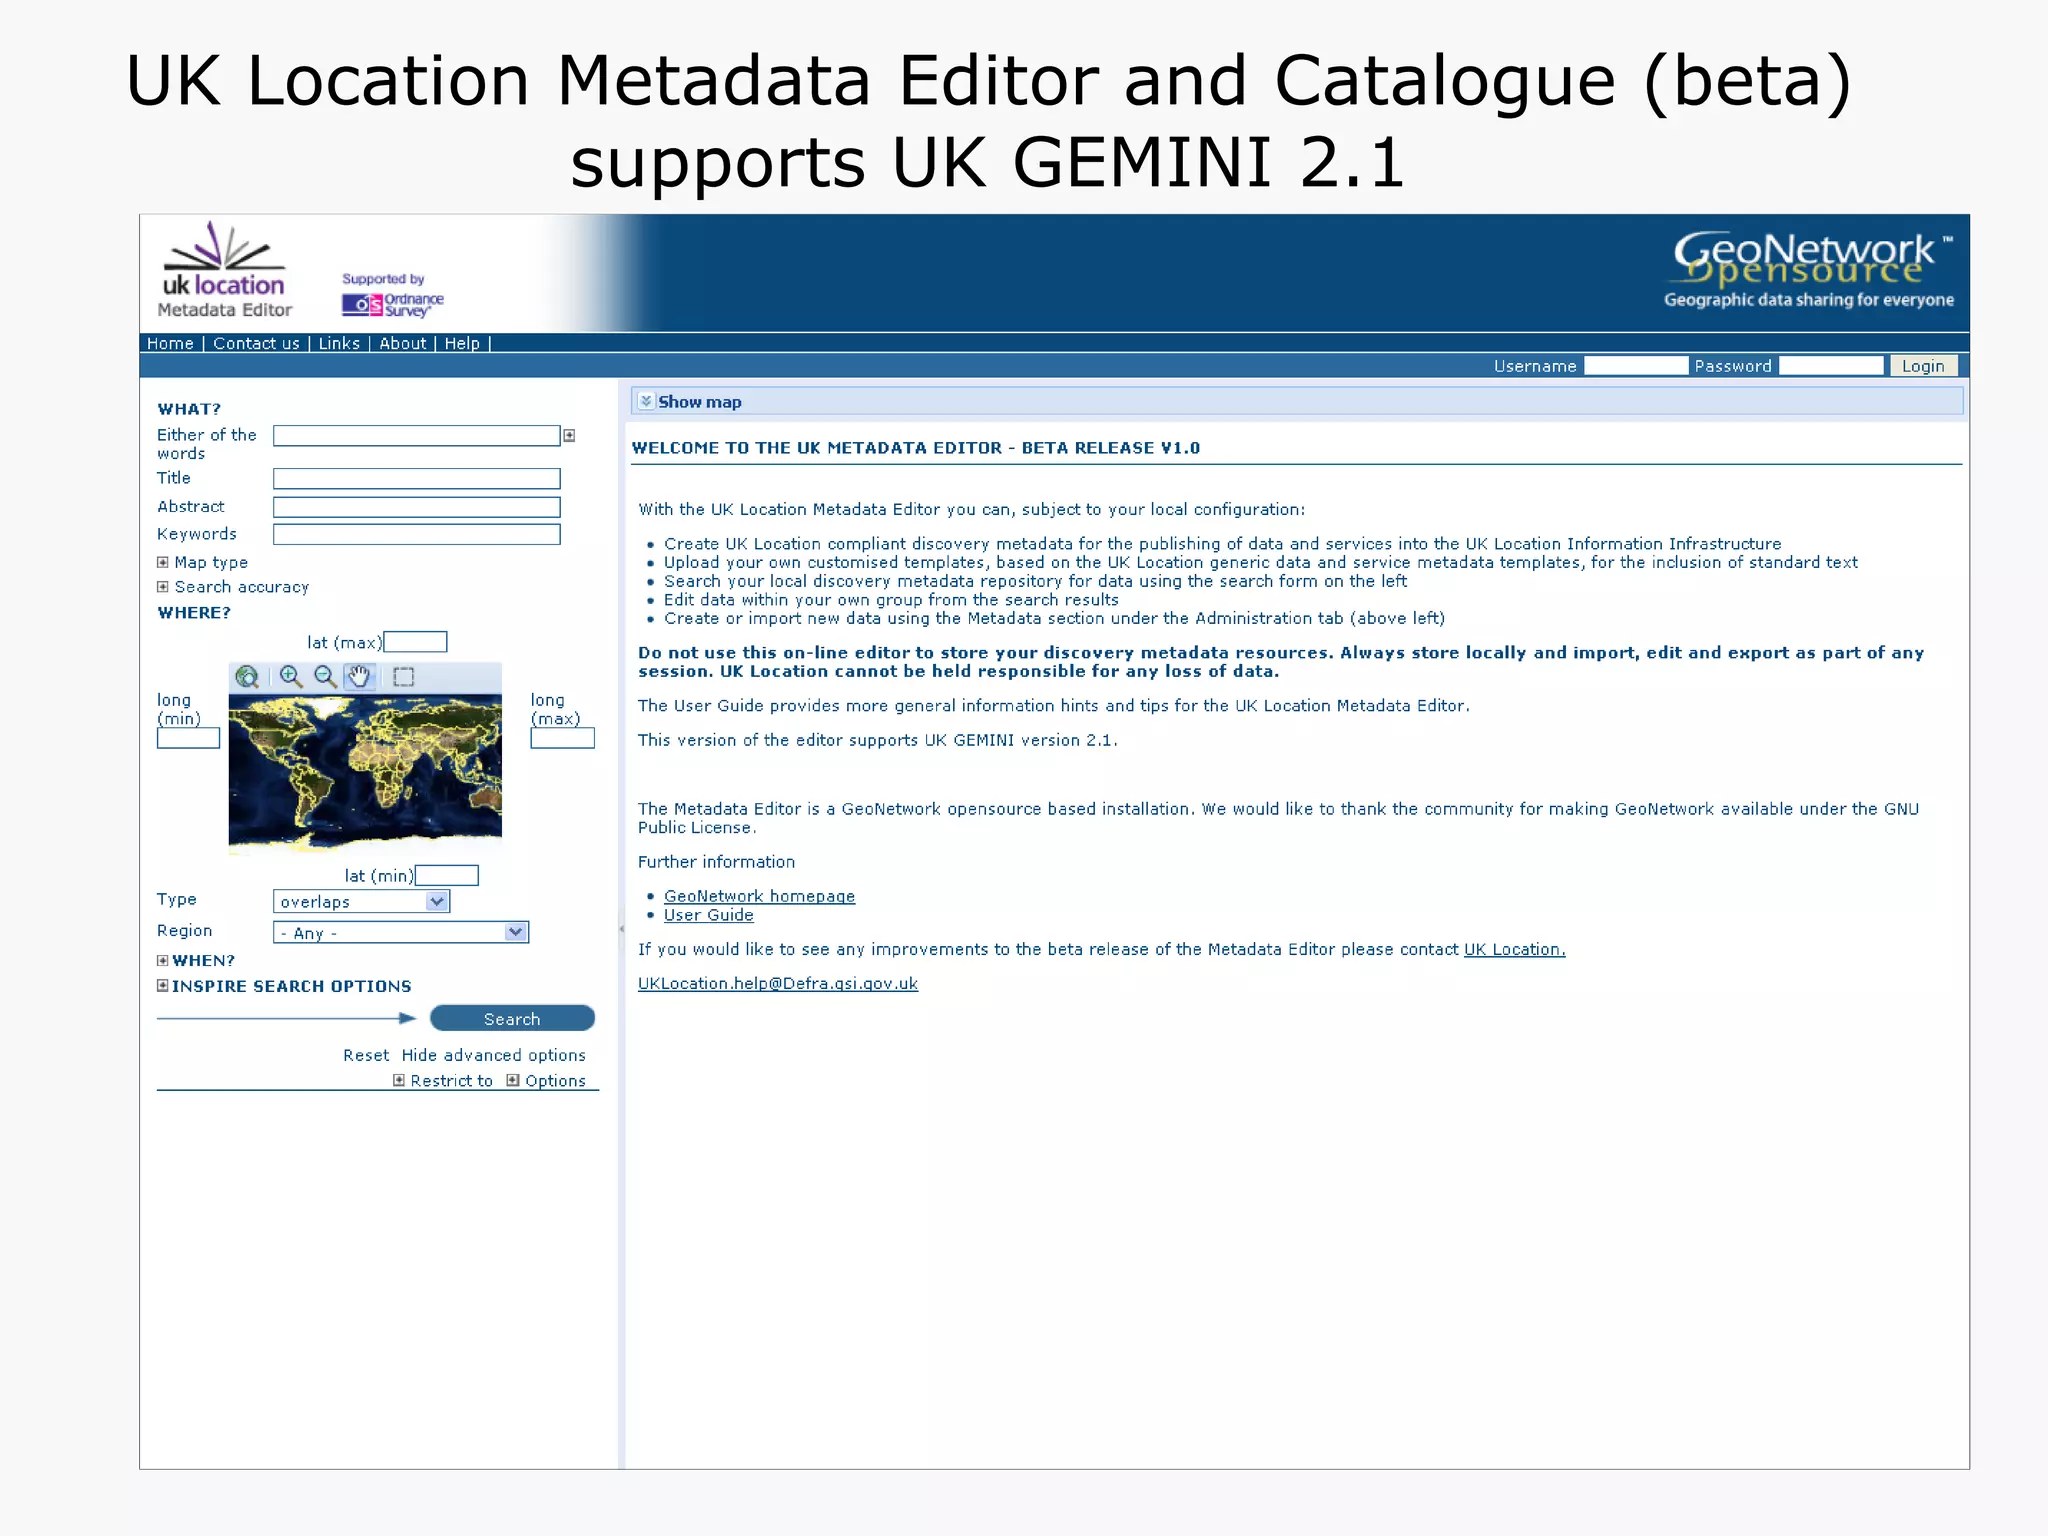The image size is (2048, 1536).
Task: Expand the WHEN? section
Action: coord(163,960)
